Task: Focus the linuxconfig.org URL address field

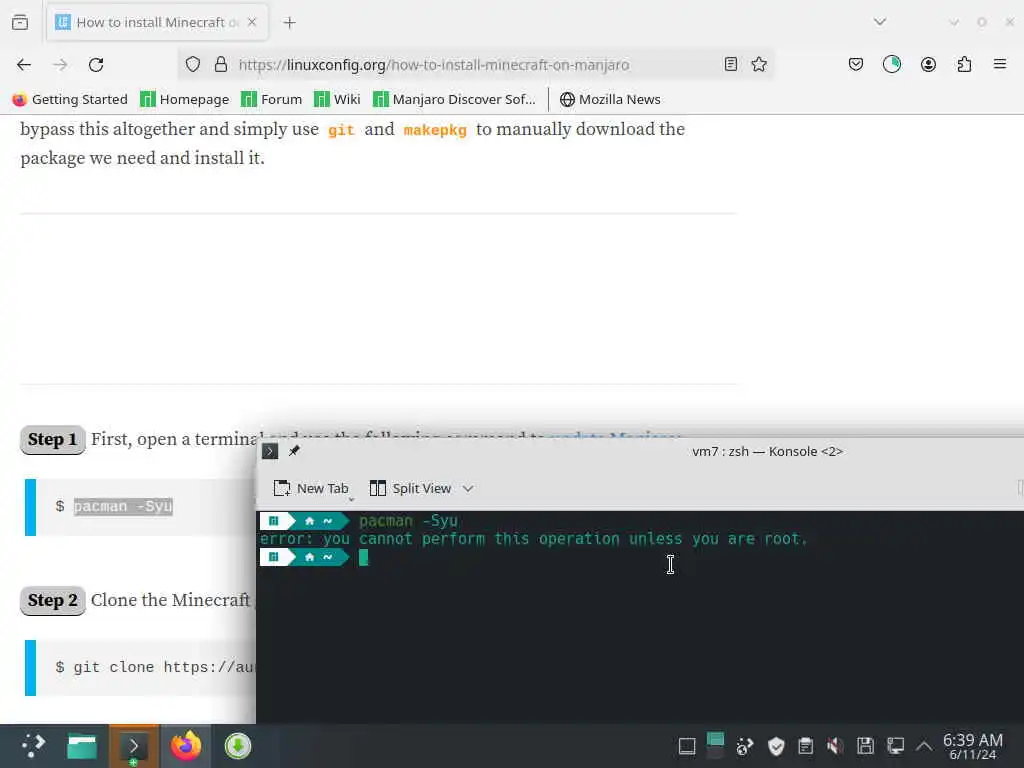Action: click(475, 65)
